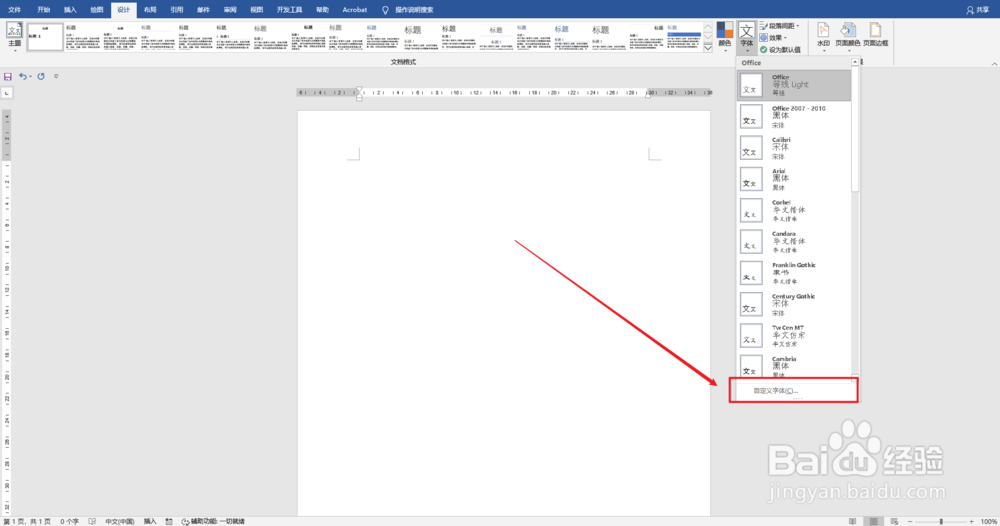Click the 操作说明搜索 tell-me search box
1000x526 pixels.
click(x=408, y=10)
